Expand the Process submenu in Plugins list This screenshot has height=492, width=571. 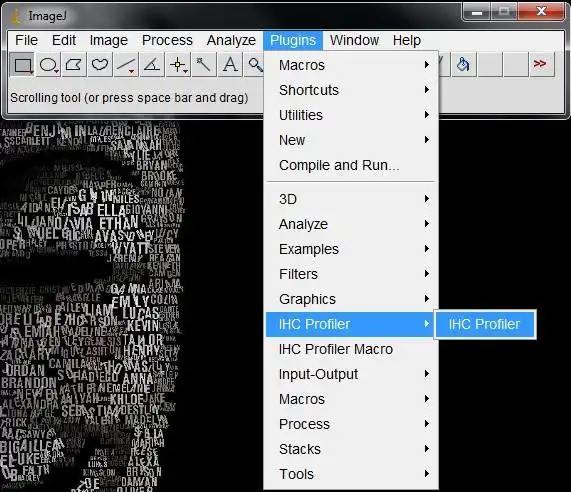[351, 424]
